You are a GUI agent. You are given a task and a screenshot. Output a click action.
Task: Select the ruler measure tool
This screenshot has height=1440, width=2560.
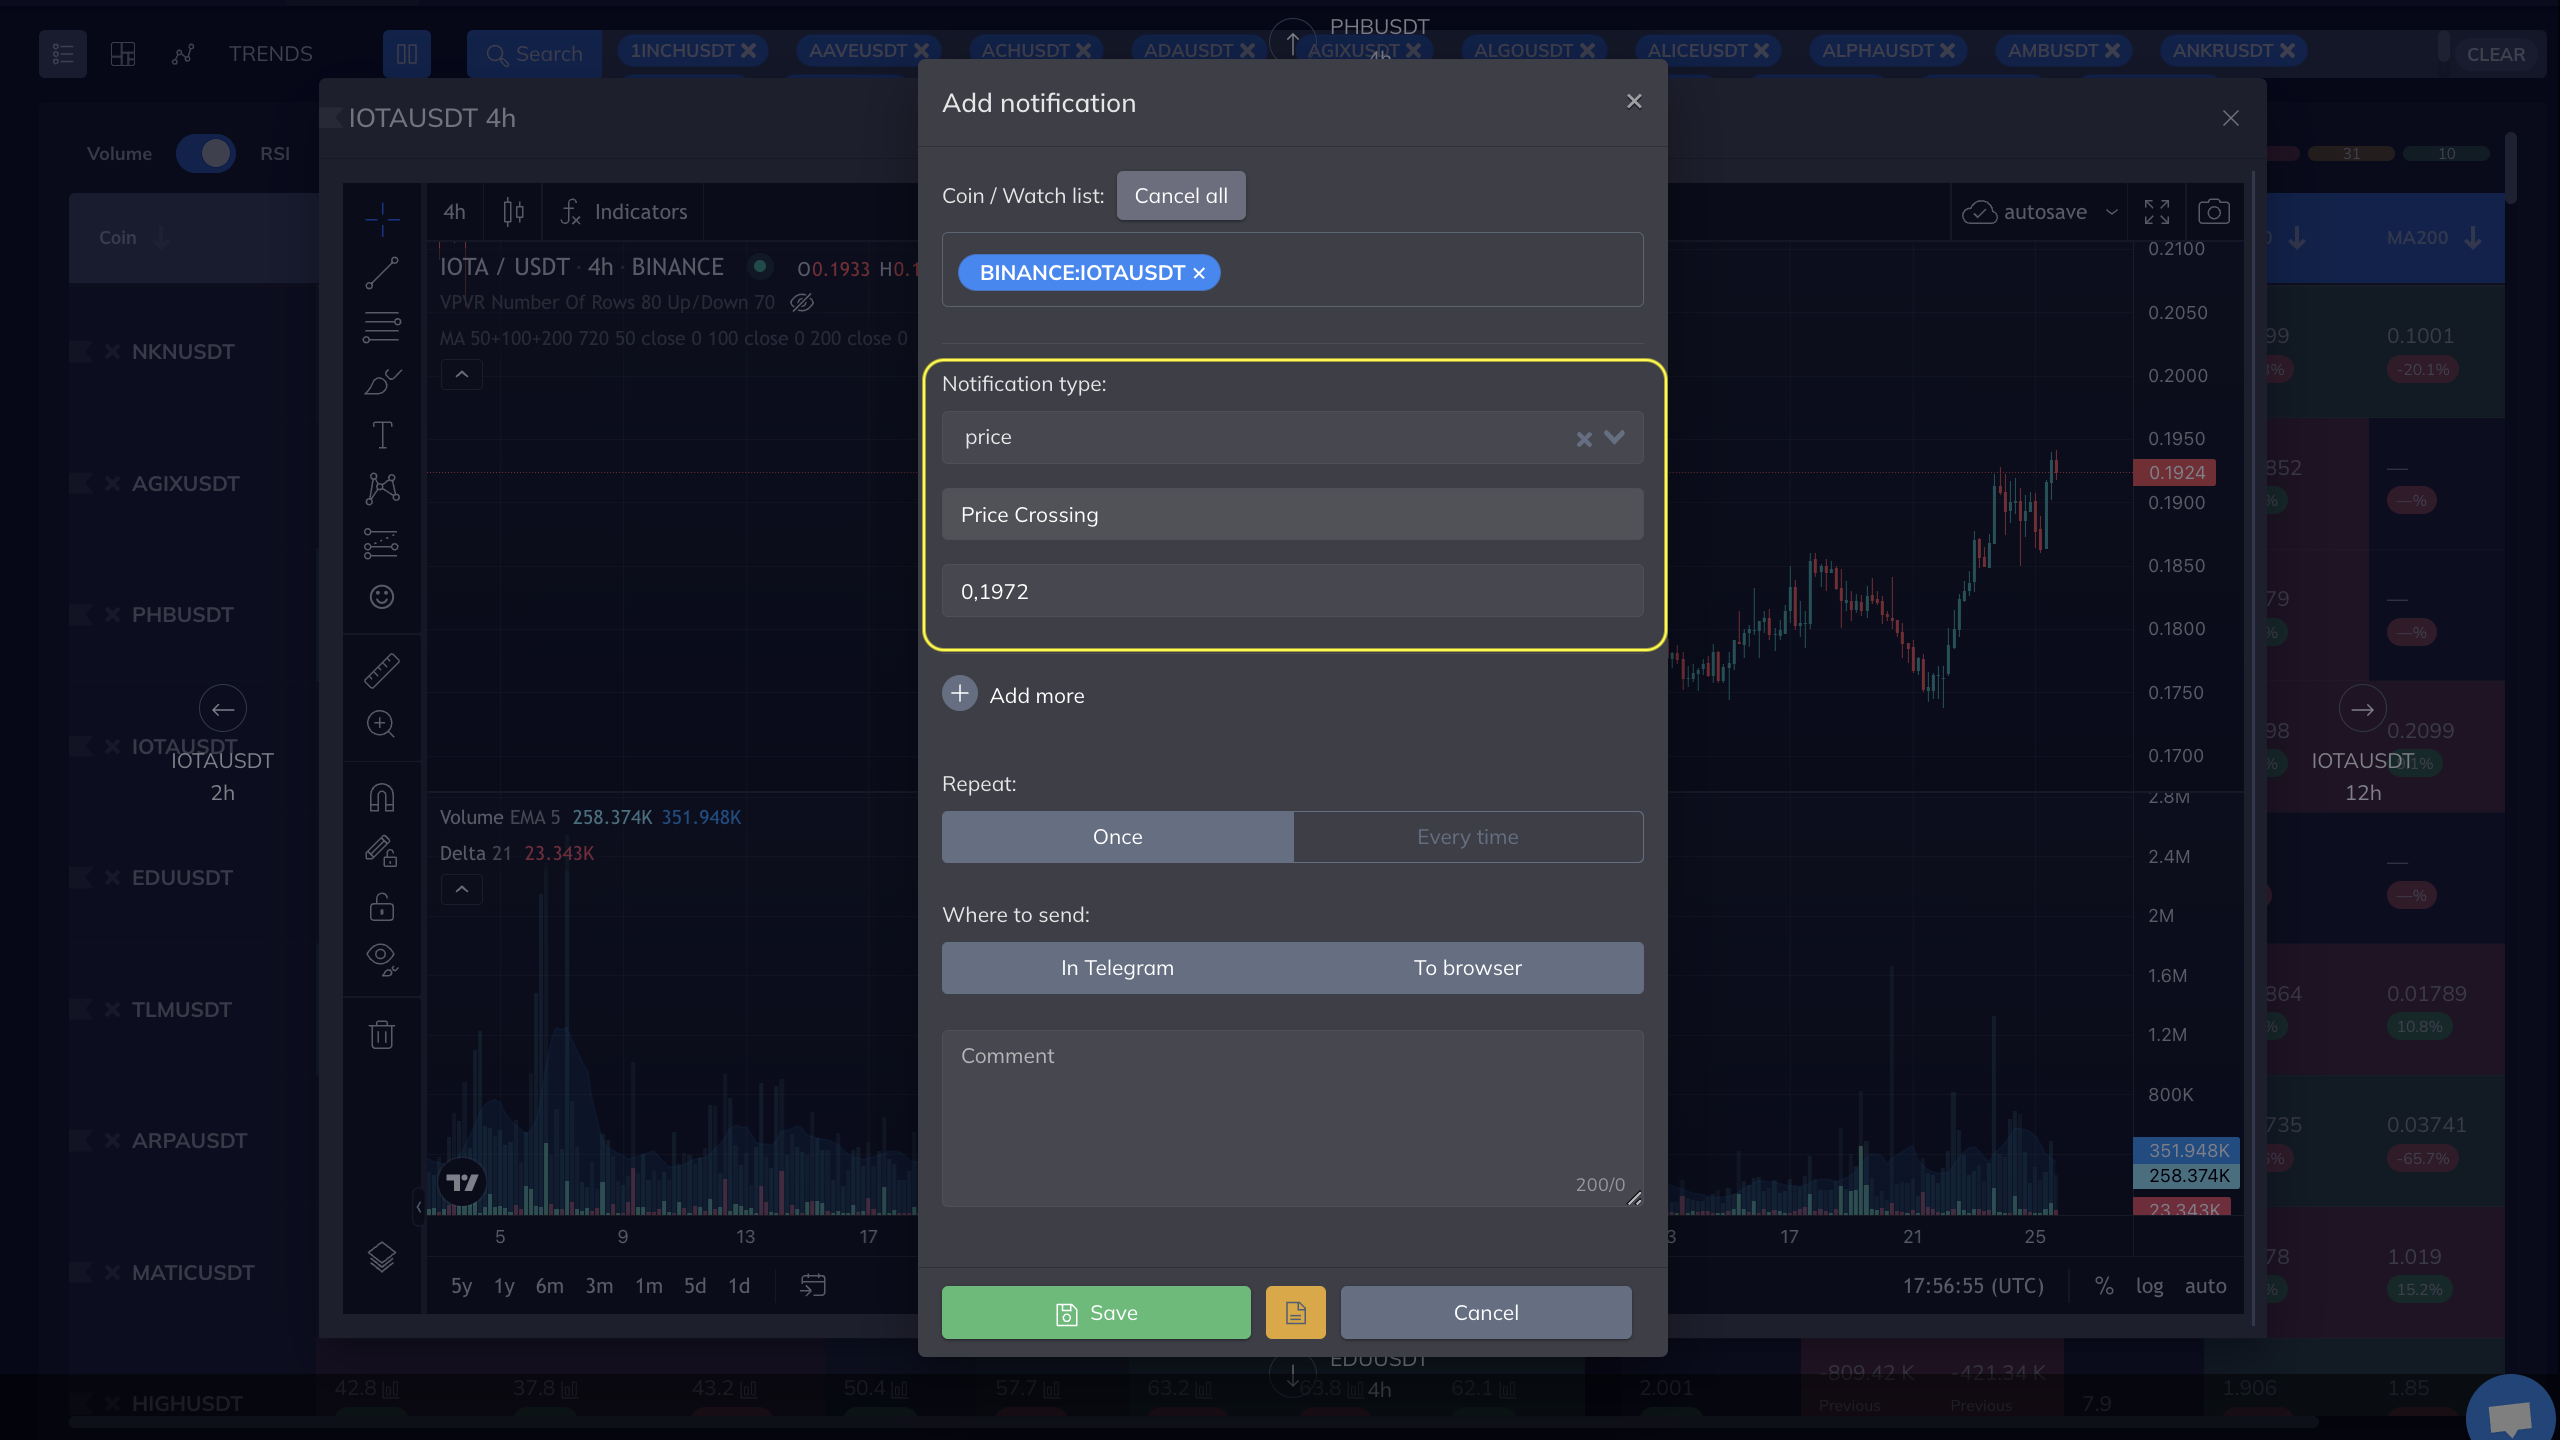coord(381,670)
